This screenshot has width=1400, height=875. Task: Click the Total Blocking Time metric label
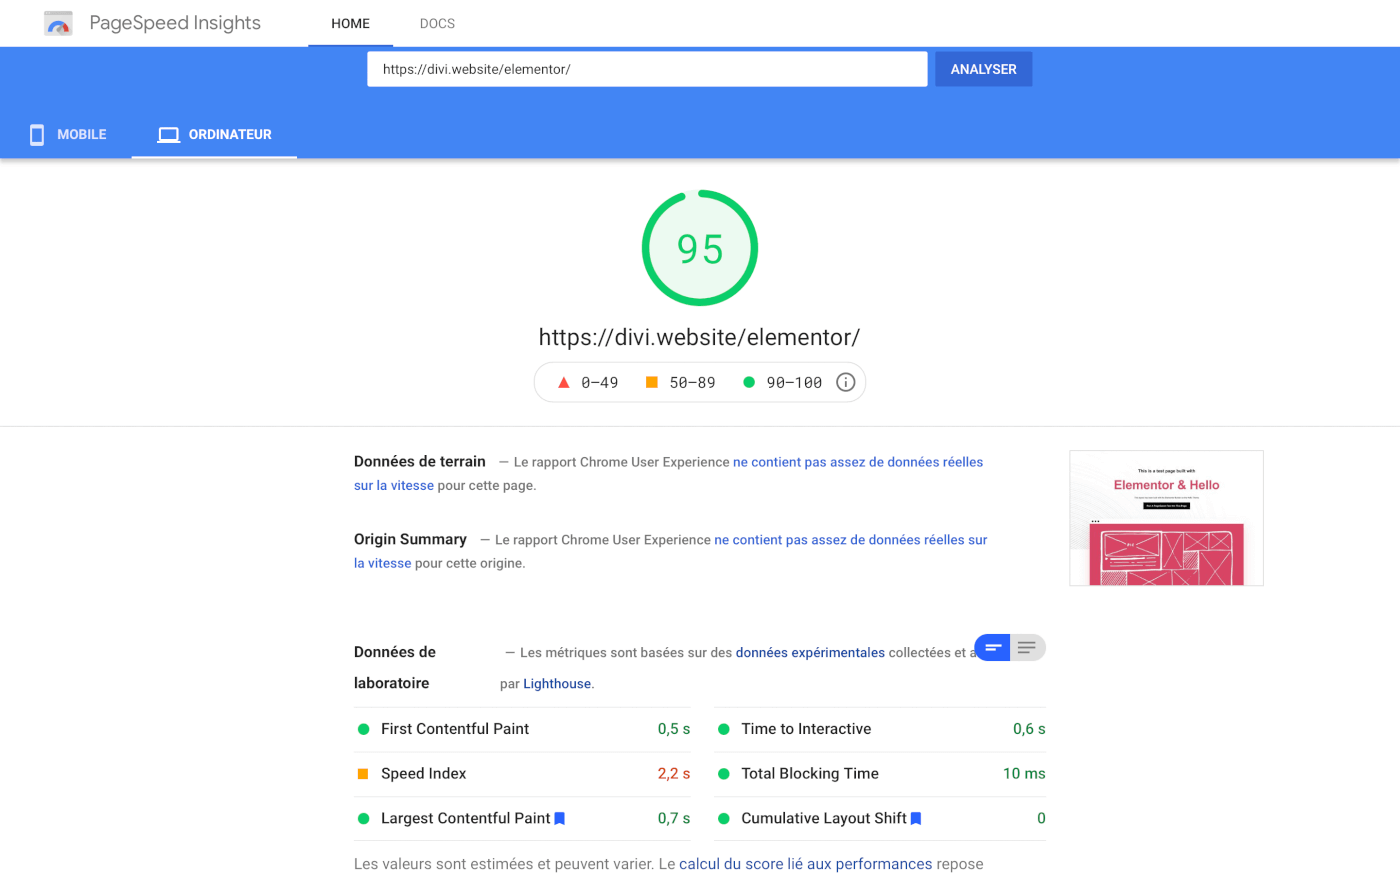(810, 774)
